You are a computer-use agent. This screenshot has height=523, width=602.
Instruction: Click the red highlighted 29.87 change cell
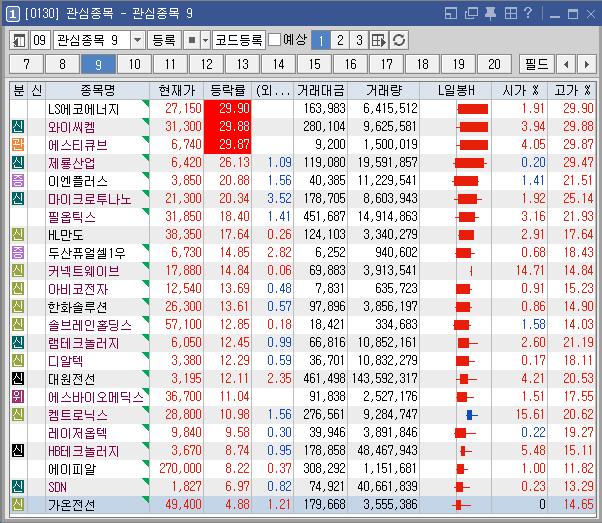[227, 144]
